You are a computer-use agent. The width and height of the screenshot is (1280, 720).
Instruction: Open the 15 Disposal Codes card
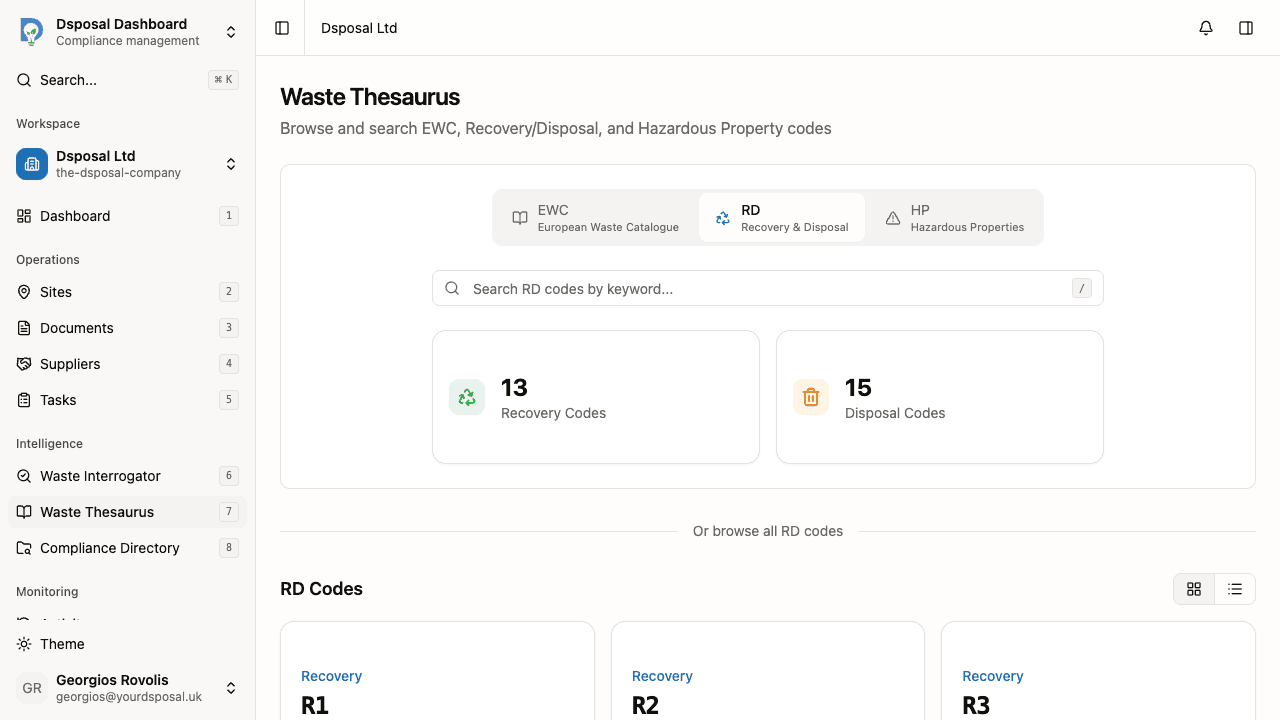pyautogui.click(x=939, y=397)
